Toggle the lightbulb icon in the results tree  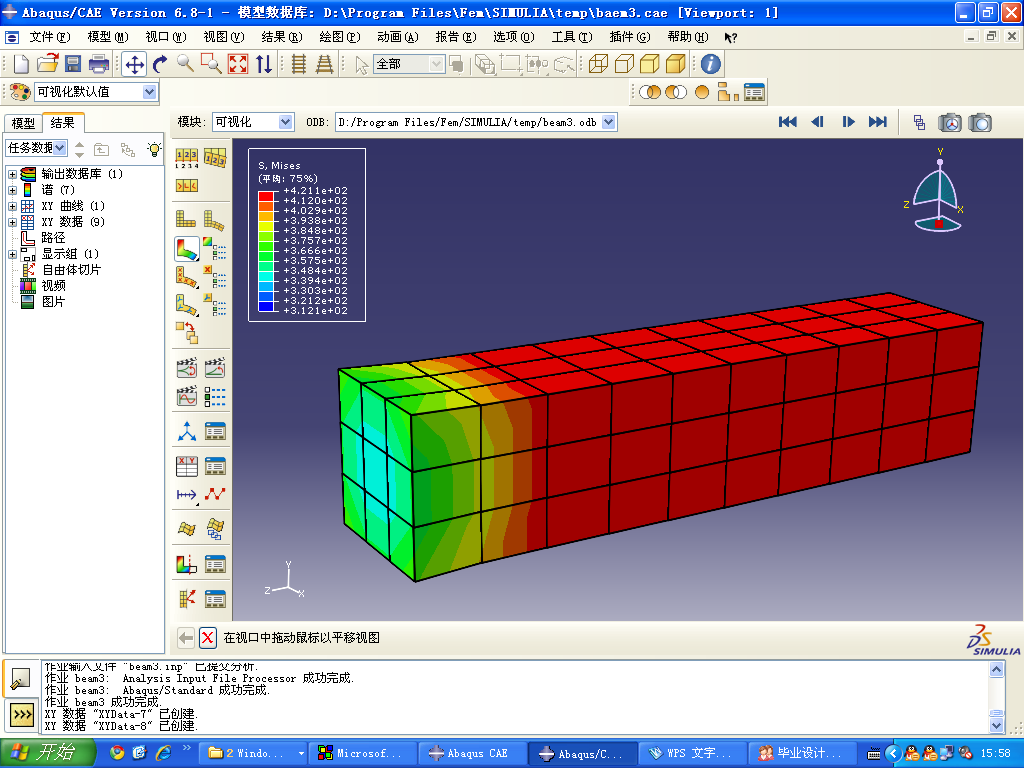tap(153, 149)
